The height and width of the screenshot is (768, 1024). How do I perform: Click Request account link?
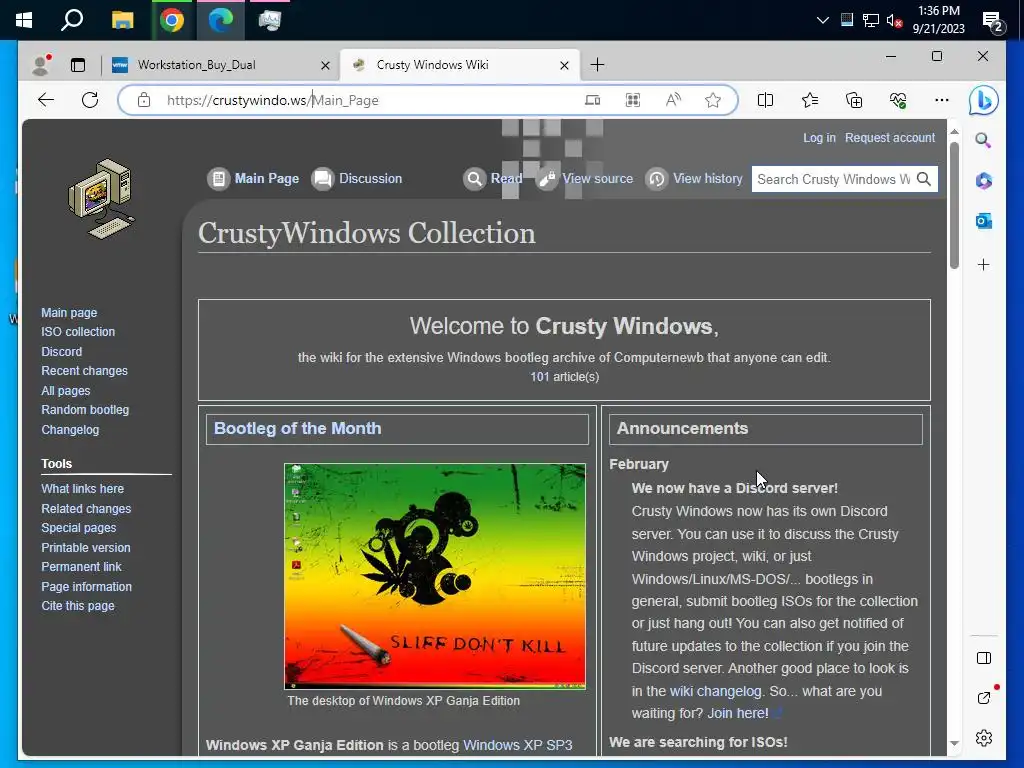(889, 138)
